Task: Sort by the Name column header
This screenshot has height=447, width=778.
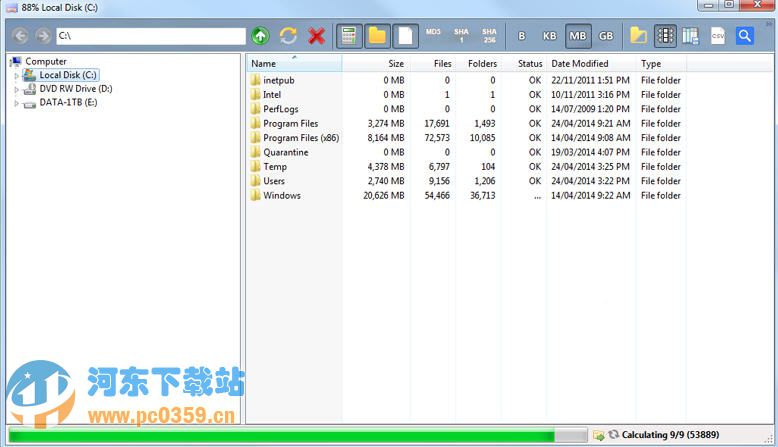Action: pyautogui.click(x=294, y=64)
